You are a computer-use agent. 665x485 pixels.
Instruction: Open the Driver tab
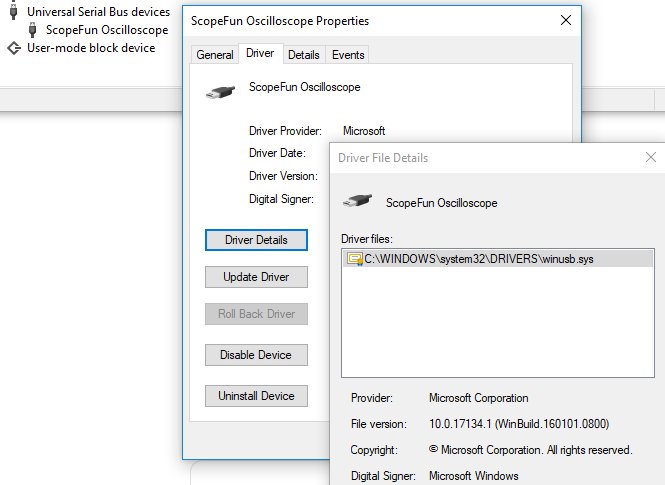(260, 53)
